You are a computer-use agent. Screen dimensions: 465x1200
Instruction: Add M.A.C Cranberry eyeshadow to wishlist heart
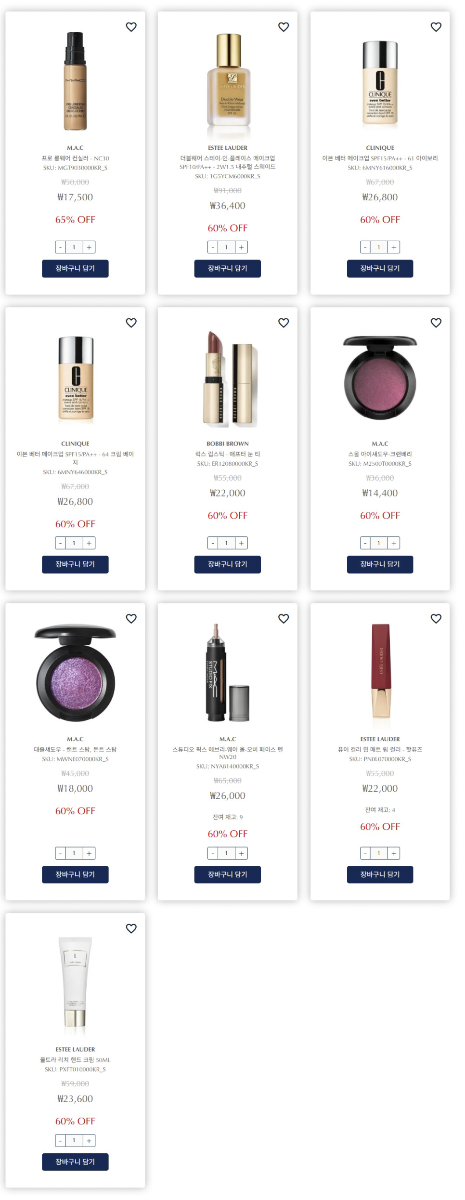point(436,323)
